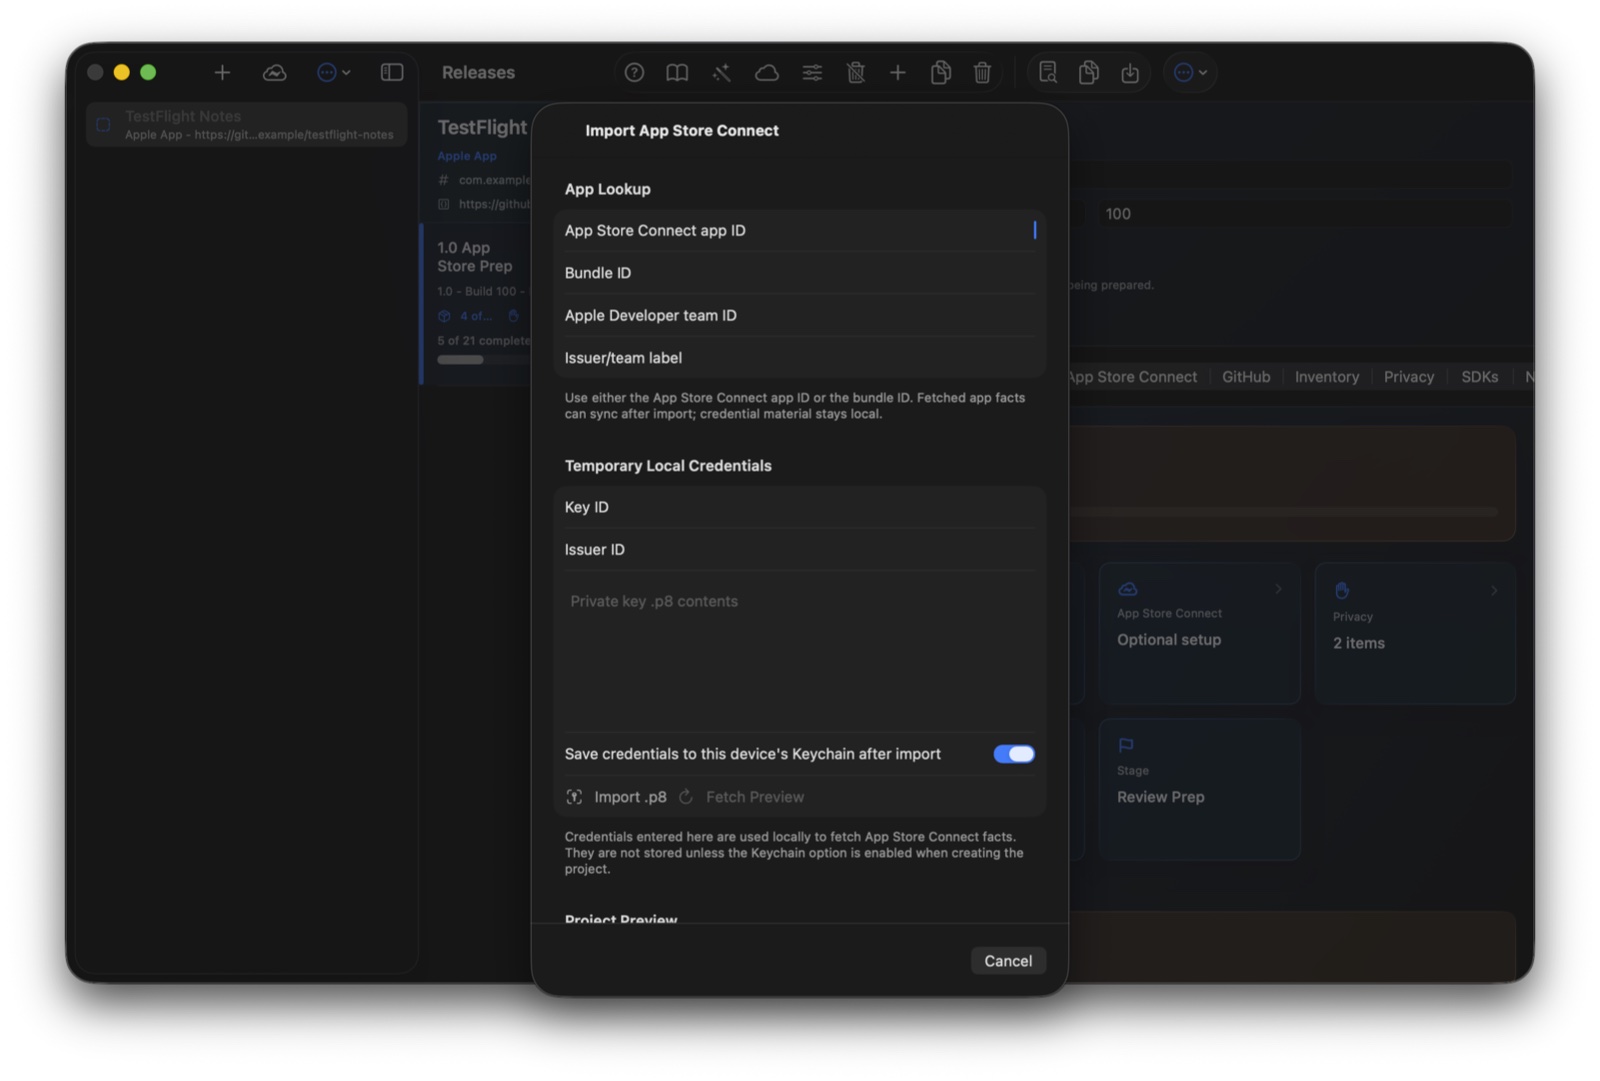This screenshot has width=1600, height=1081.
Task: Click the repository icon beside the https://github URL
Action: (x=443, y=204)
